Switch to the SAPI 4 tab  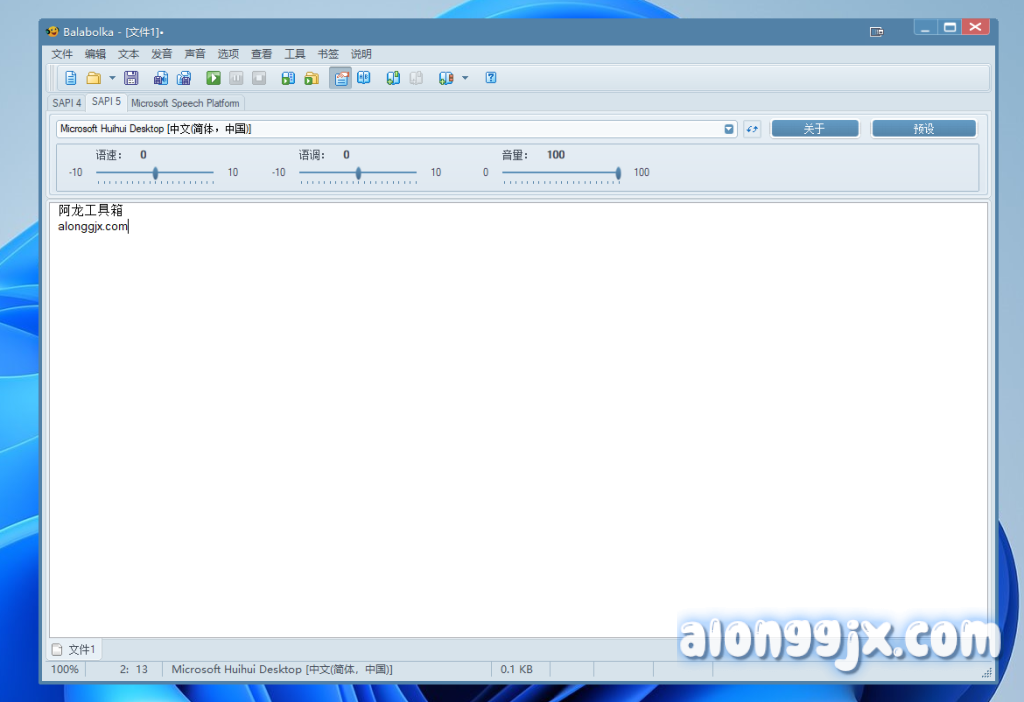point(67,103)
